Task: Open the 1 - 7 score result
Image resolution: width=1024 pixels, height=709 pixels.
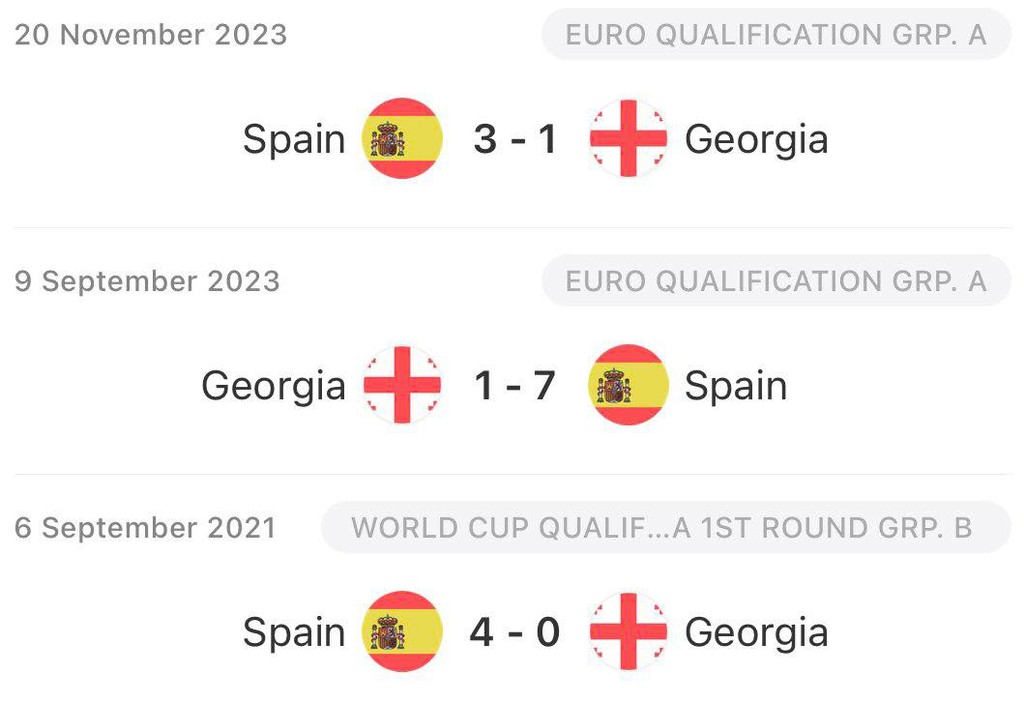Action: (x=515, y=385)
